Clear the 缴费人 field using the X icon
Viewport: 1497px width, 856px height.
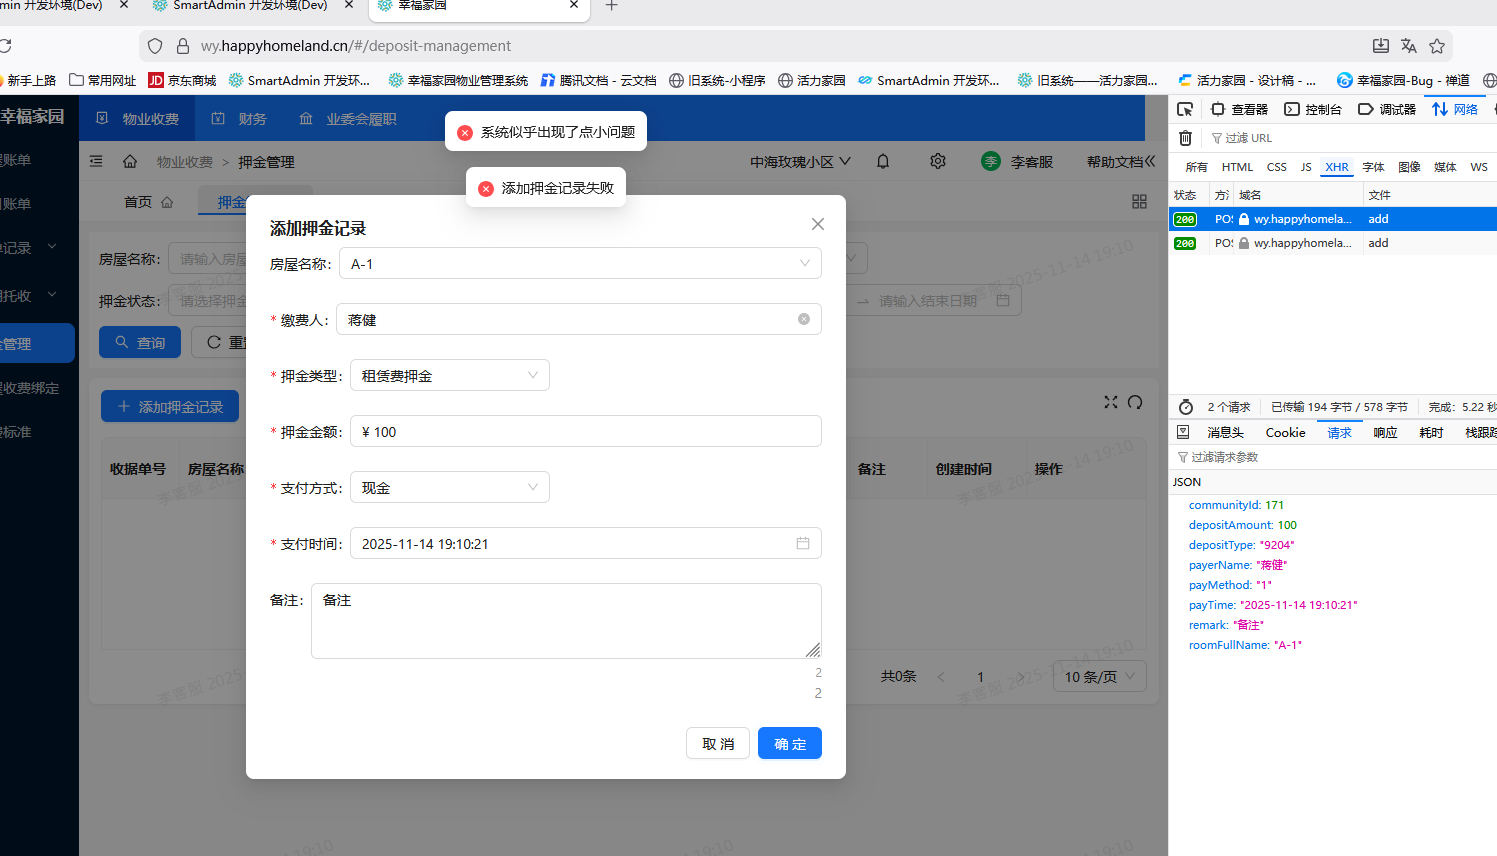coord(803,318)
